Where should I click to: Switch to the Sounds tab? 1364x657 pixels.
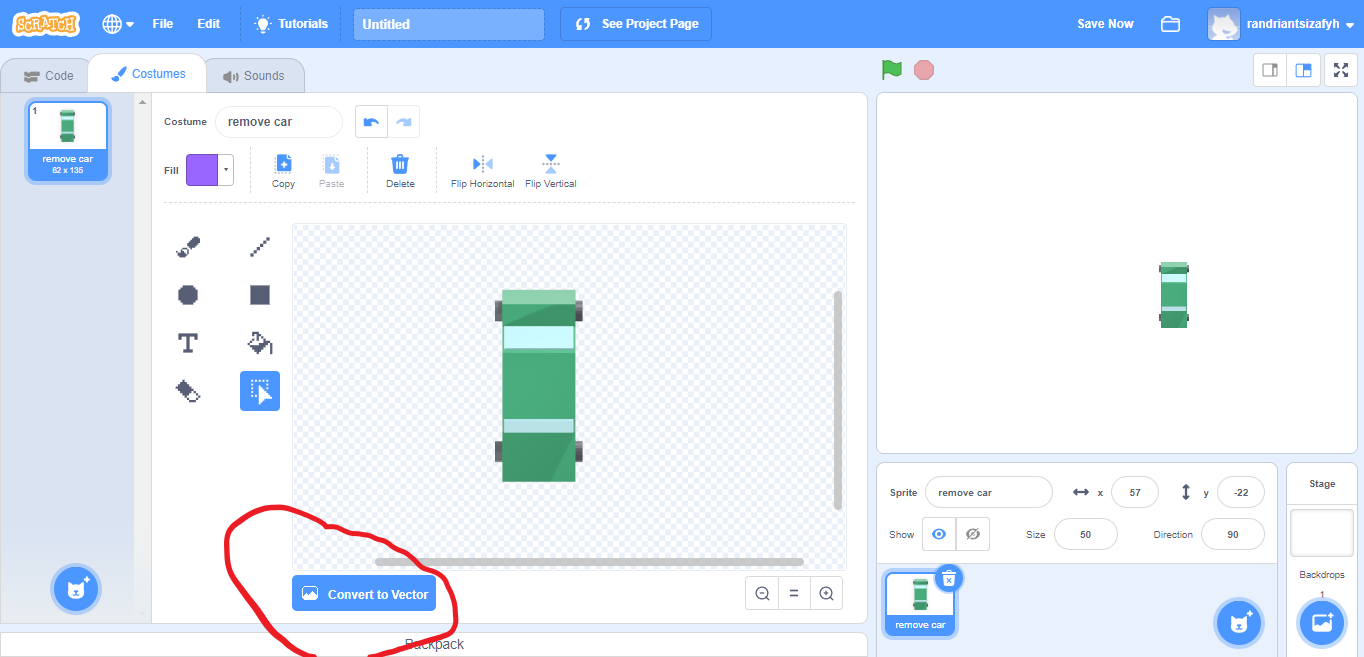pyautogui.click(x=255, y=74)
